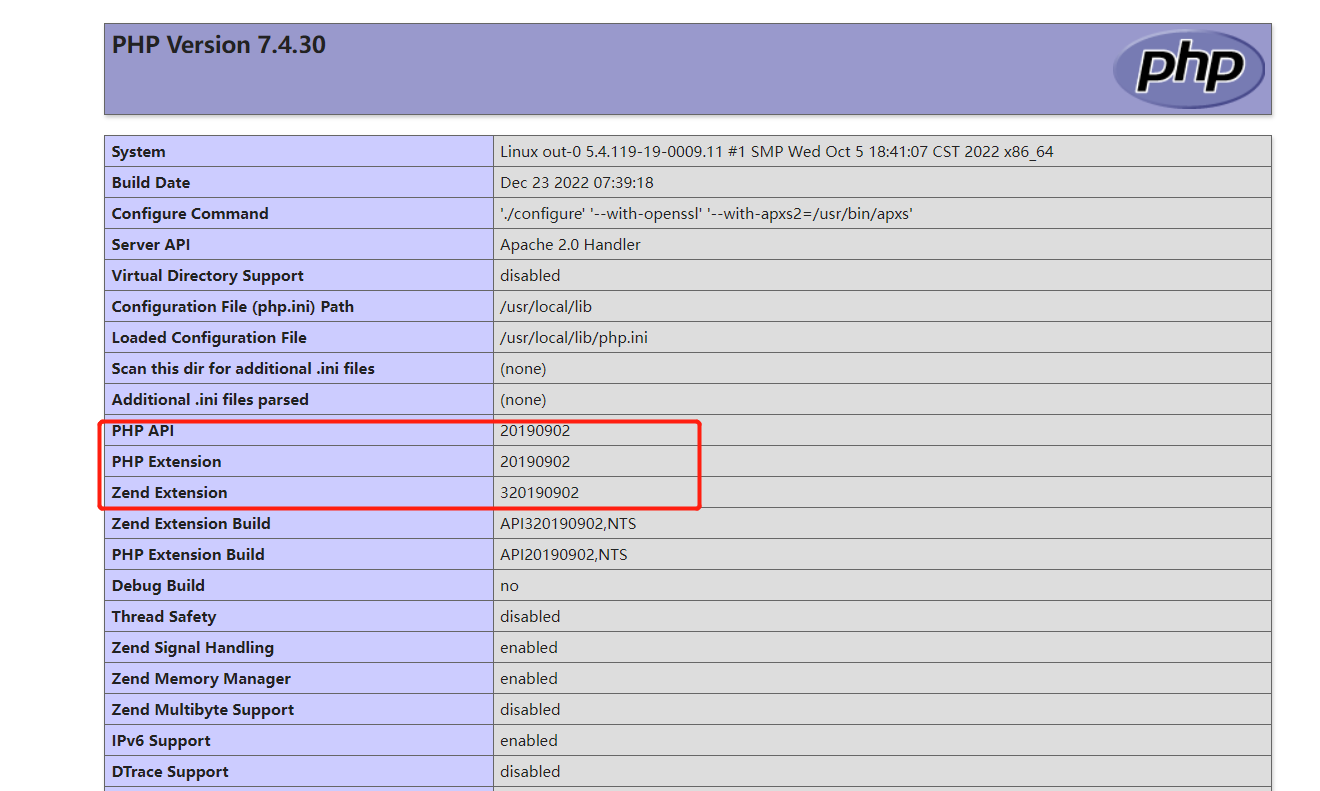
Task: Select Zend Extension value 320190902
Action: click(540, 493)
